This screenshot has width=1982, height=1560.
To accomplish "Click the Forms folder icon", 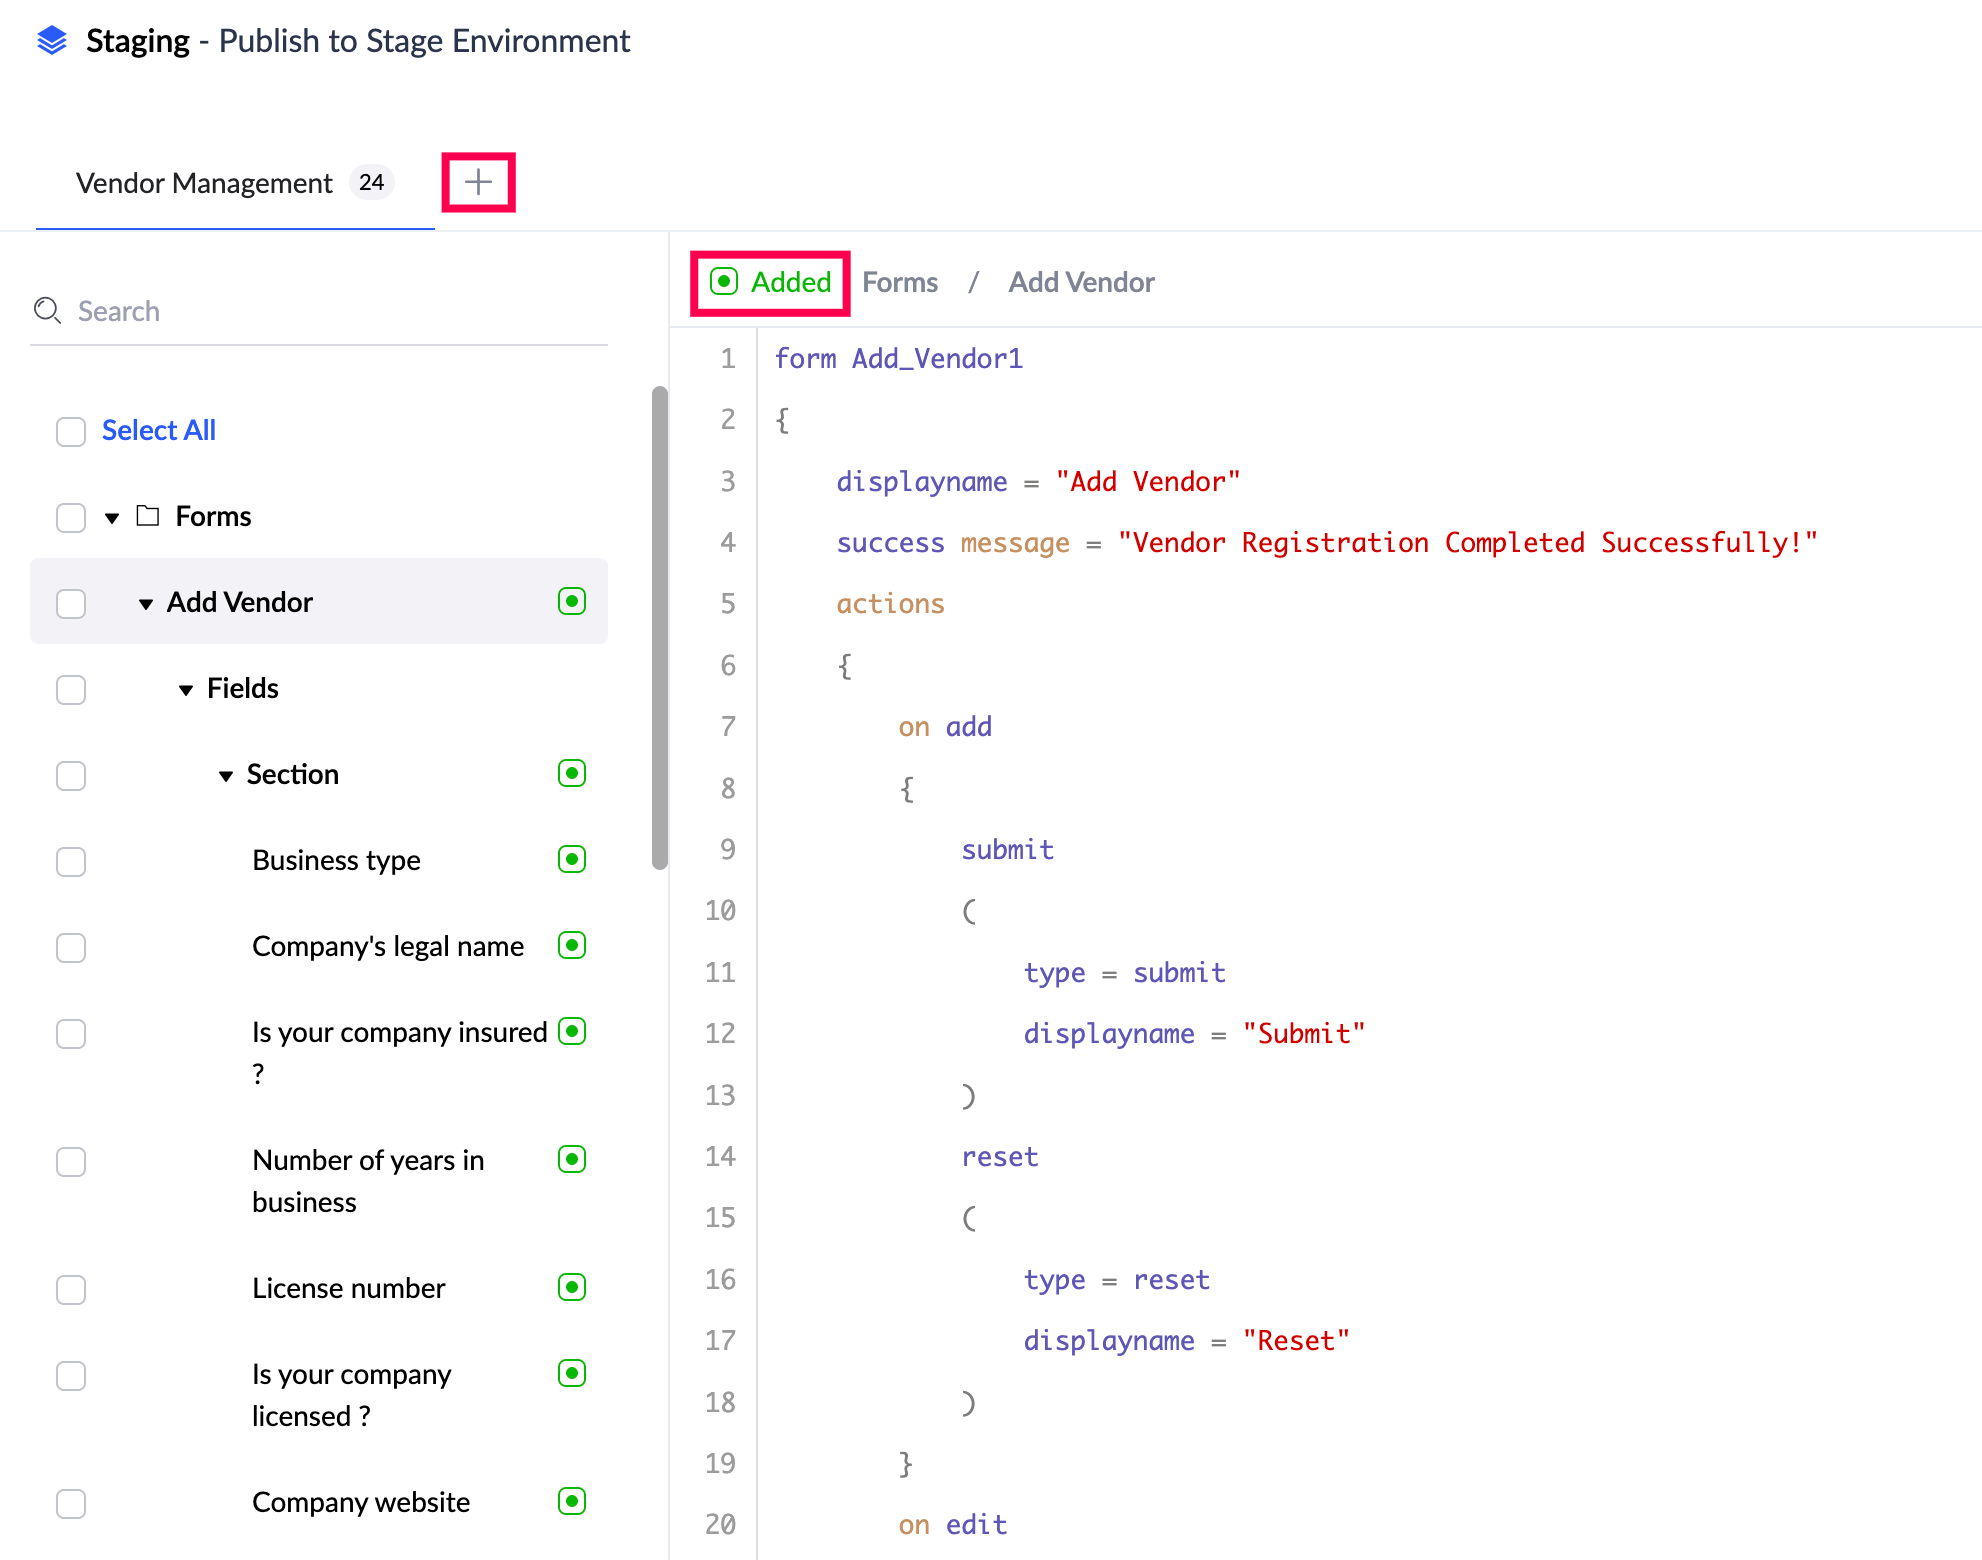I will click(x=148, y=516).
